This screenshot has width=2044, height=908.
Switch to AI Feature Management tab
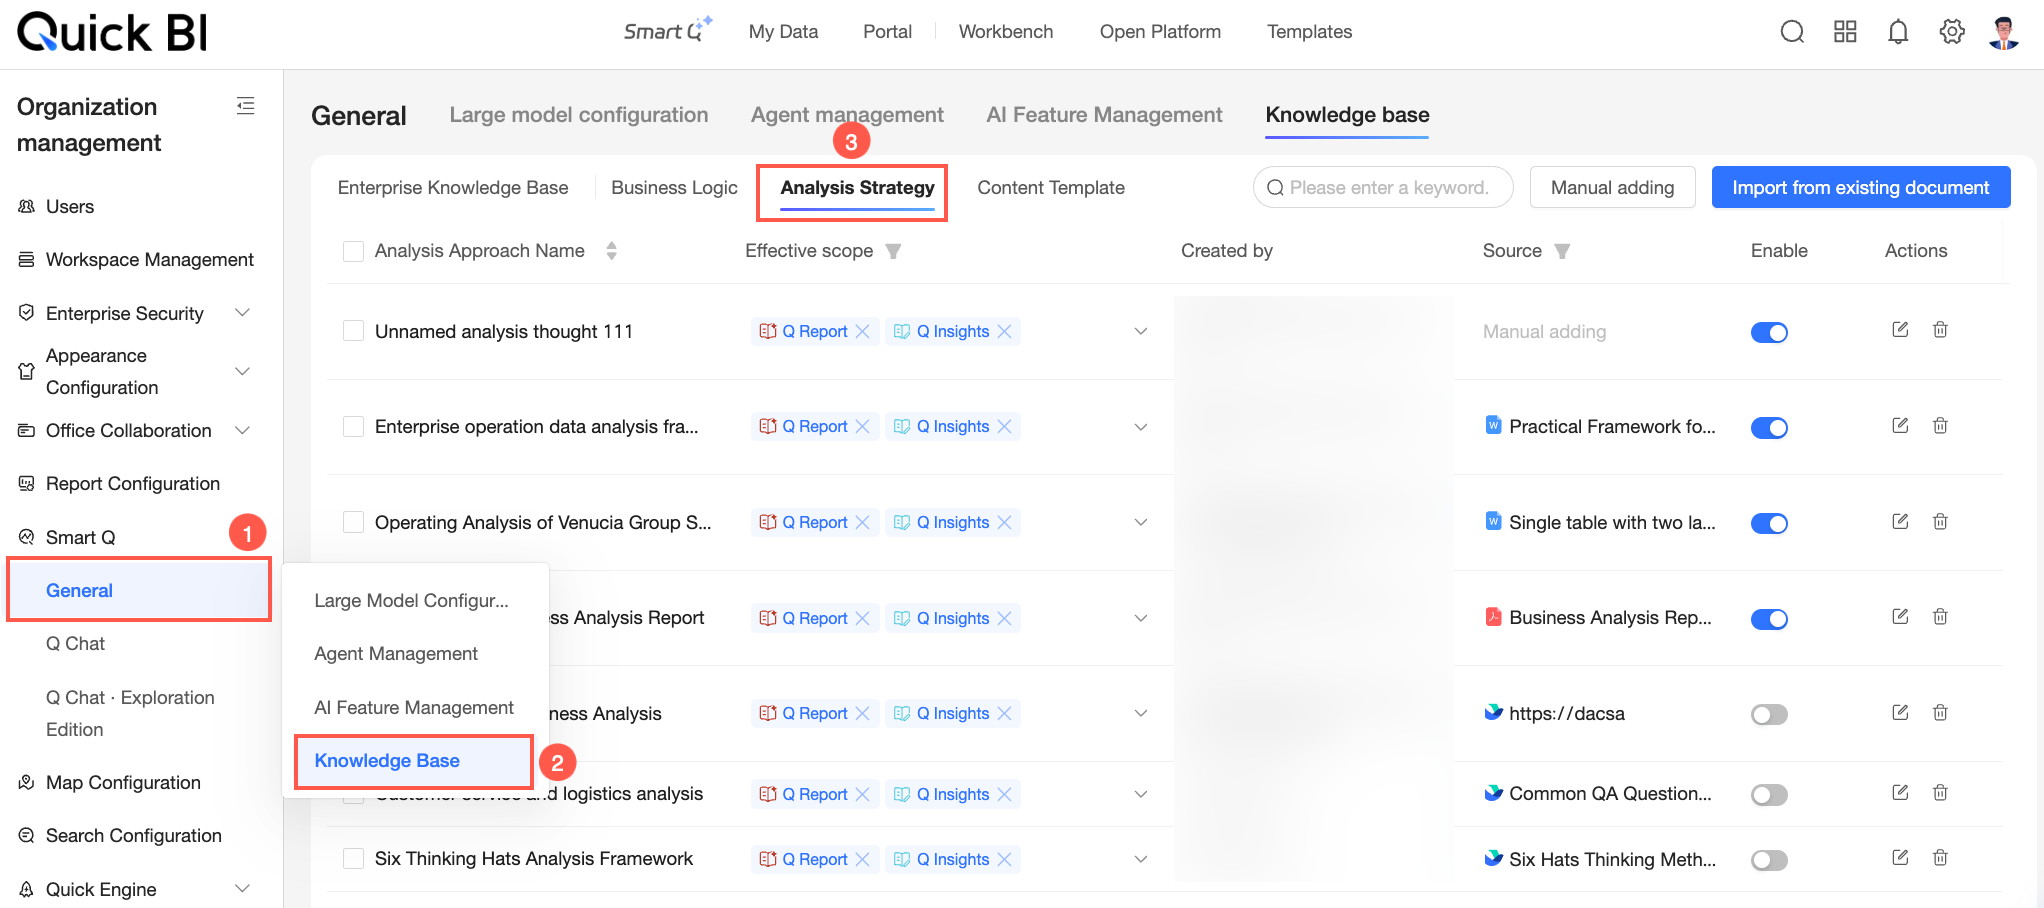tap(1104, 115)
